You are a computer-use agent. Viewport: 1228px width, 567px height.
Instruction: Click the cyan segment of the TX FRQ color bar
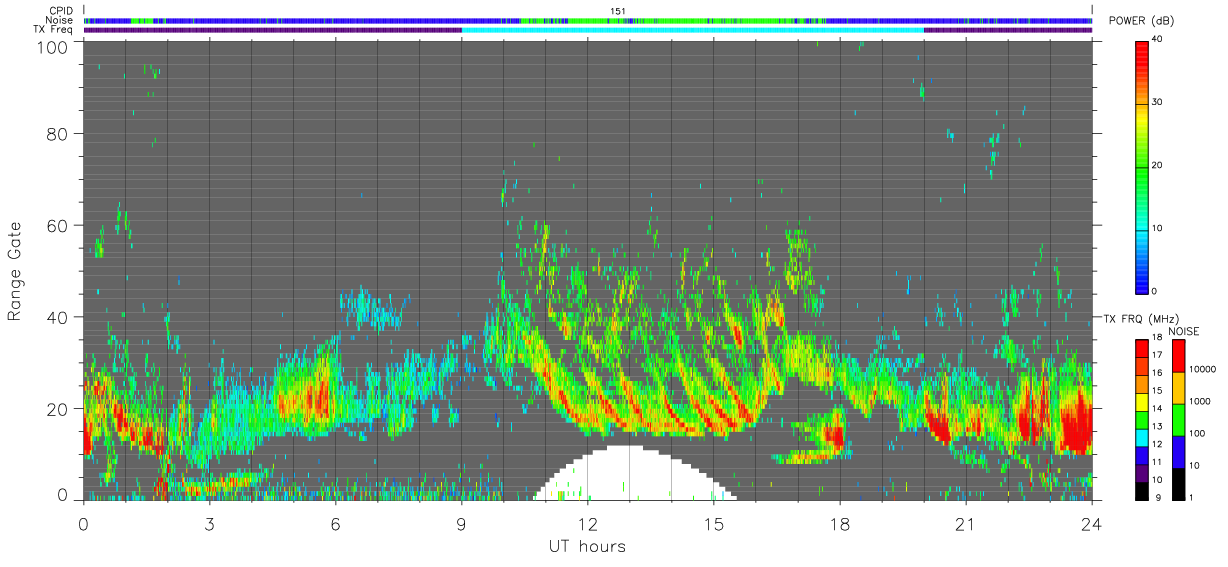[x=1141, y=436]
